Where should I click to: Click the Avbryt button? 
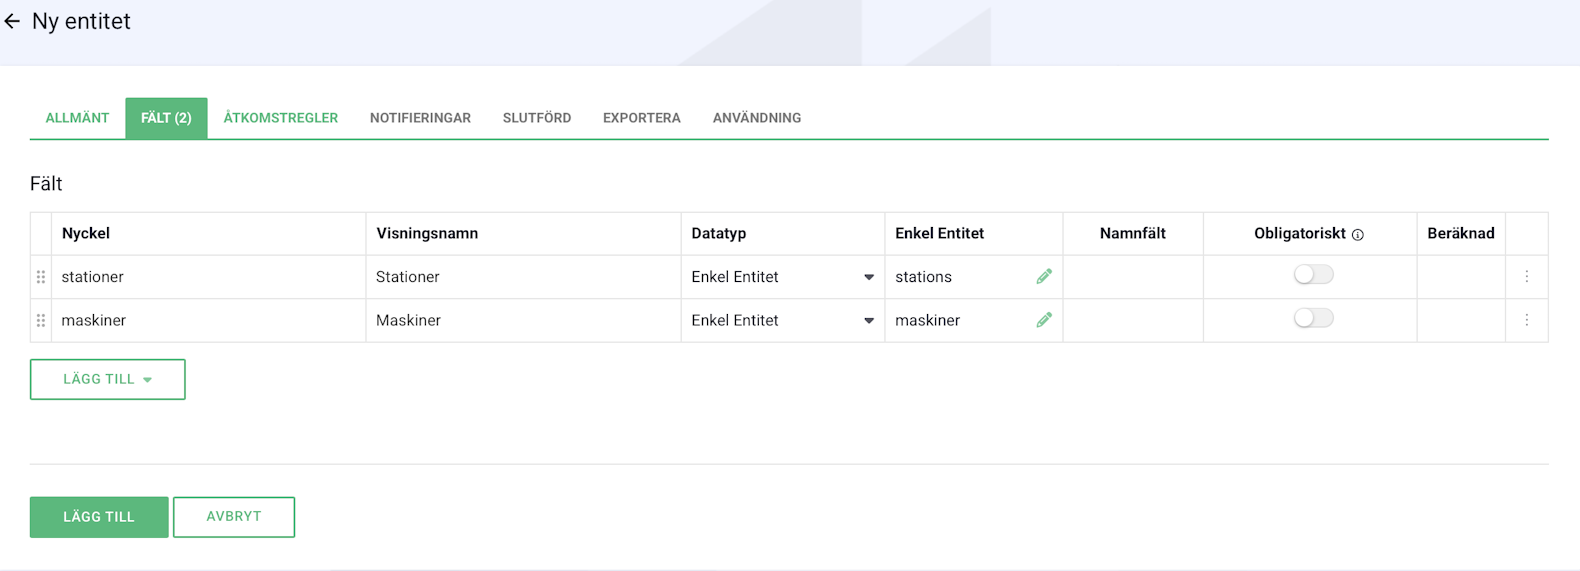pyautogui.click(x=234, y=517)
